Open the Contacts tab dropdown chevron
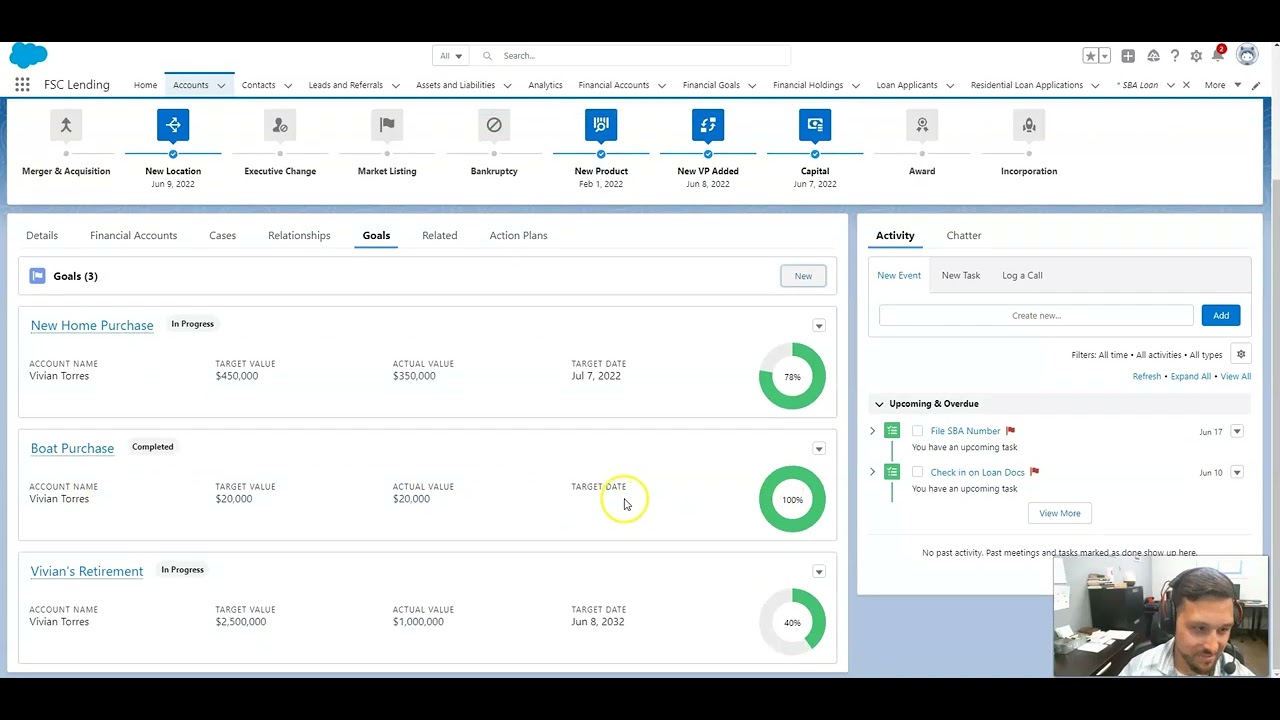This screenshot has height=720, width=1280. 288,85
